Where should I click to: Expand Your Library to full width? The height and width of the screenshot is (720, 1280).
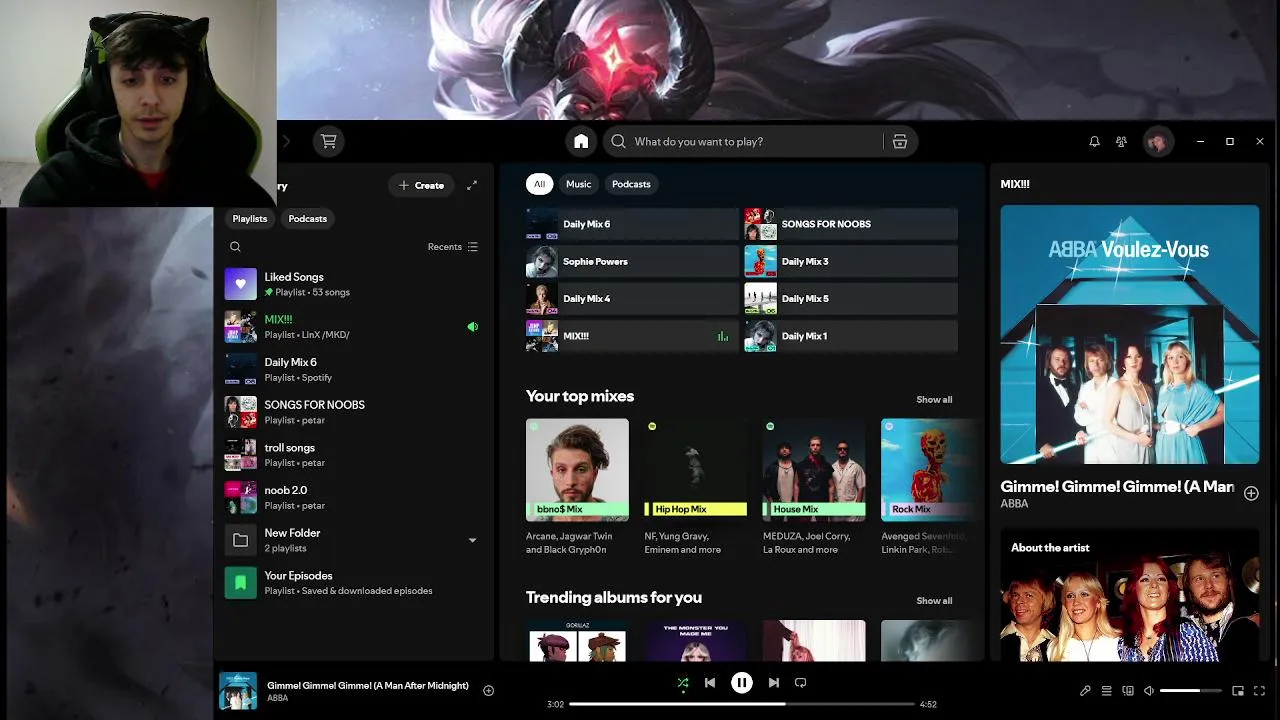[x=472, y=185]
